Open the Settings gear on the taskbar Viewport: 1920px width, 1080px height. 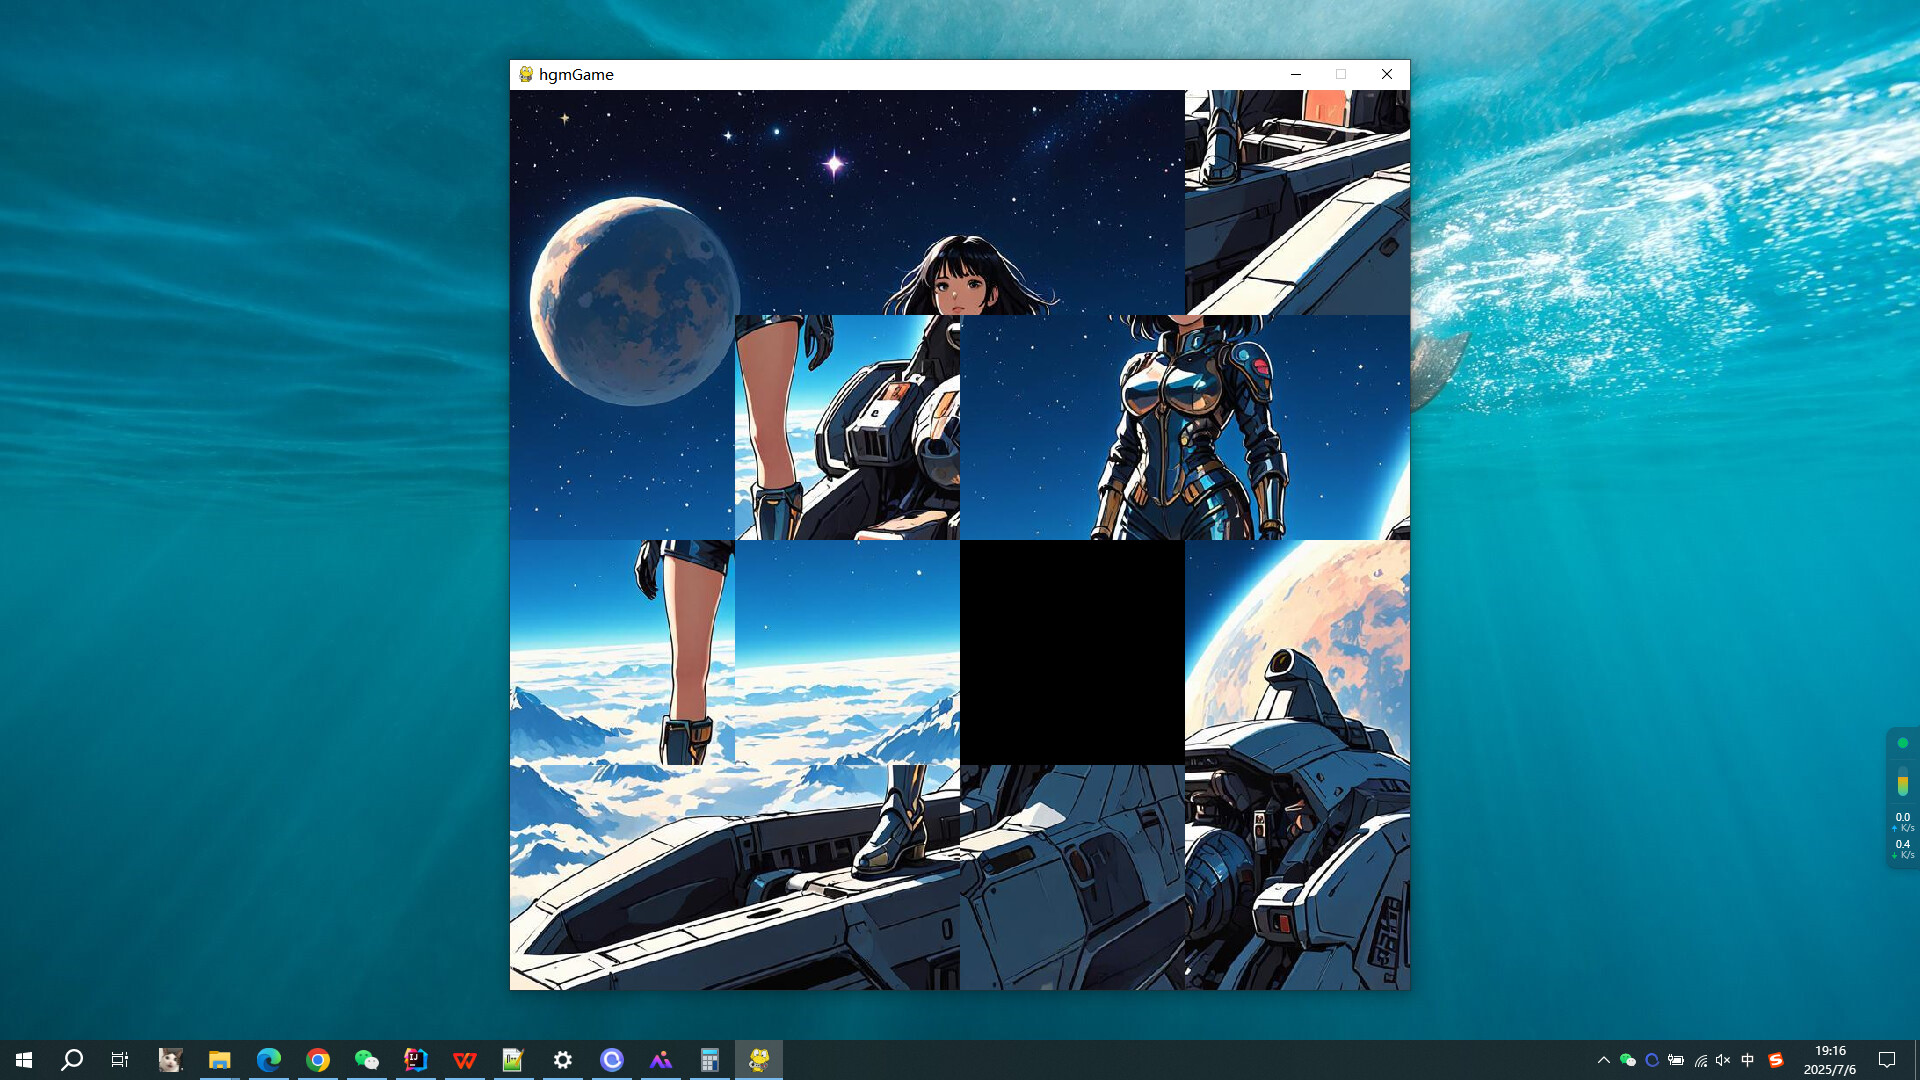(562, 1060)
